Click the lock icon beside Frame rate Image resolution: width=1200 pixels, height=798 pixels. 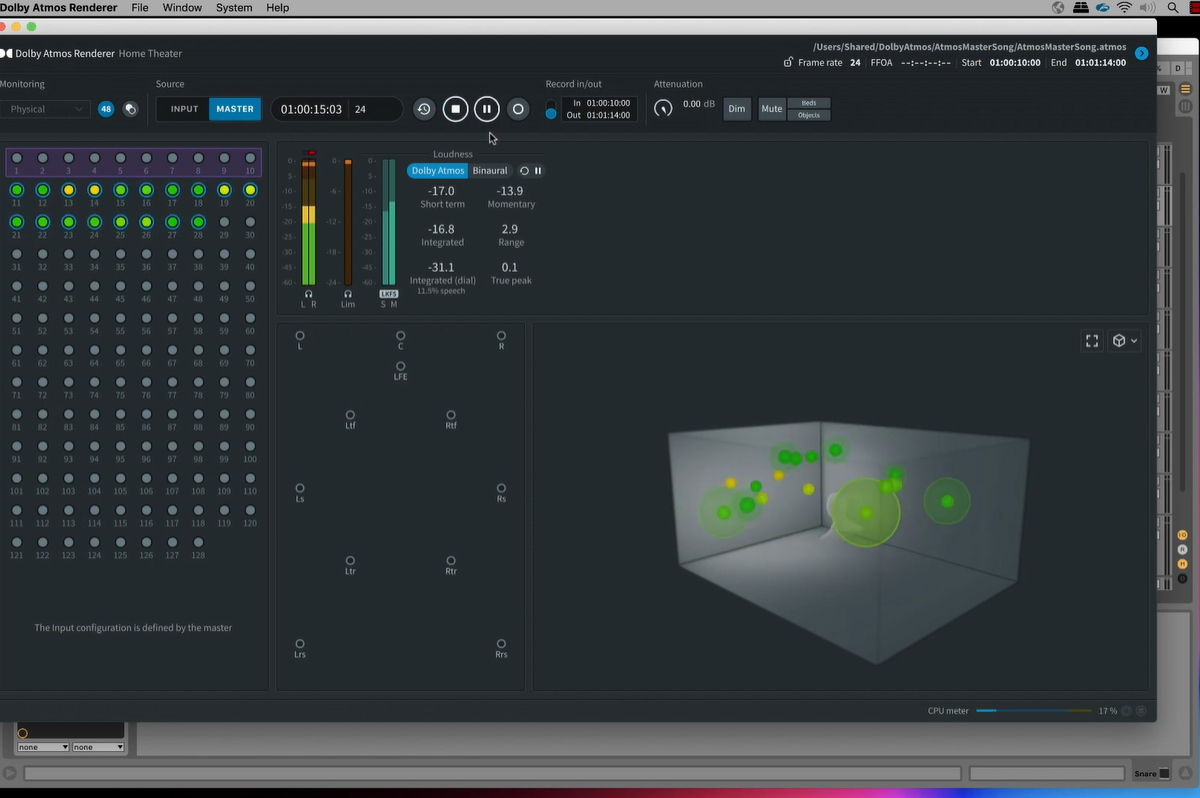coord(788,63)
